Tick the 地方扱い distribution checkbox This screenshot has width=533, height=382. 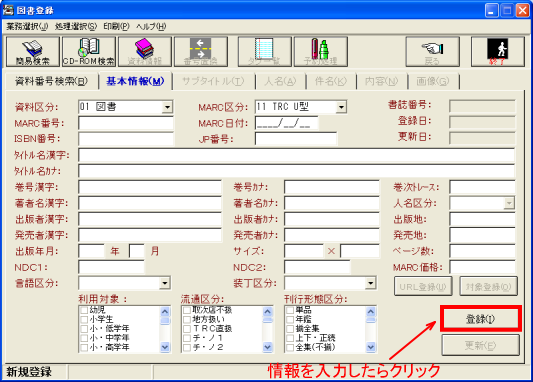pyautogui.click(x=187, y=319)
